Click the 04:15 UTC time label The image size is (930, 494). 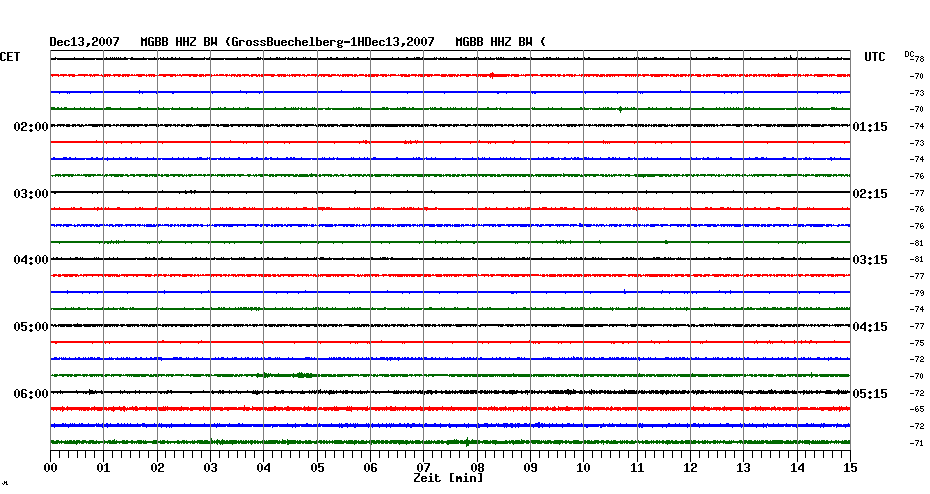pos(870,327)
